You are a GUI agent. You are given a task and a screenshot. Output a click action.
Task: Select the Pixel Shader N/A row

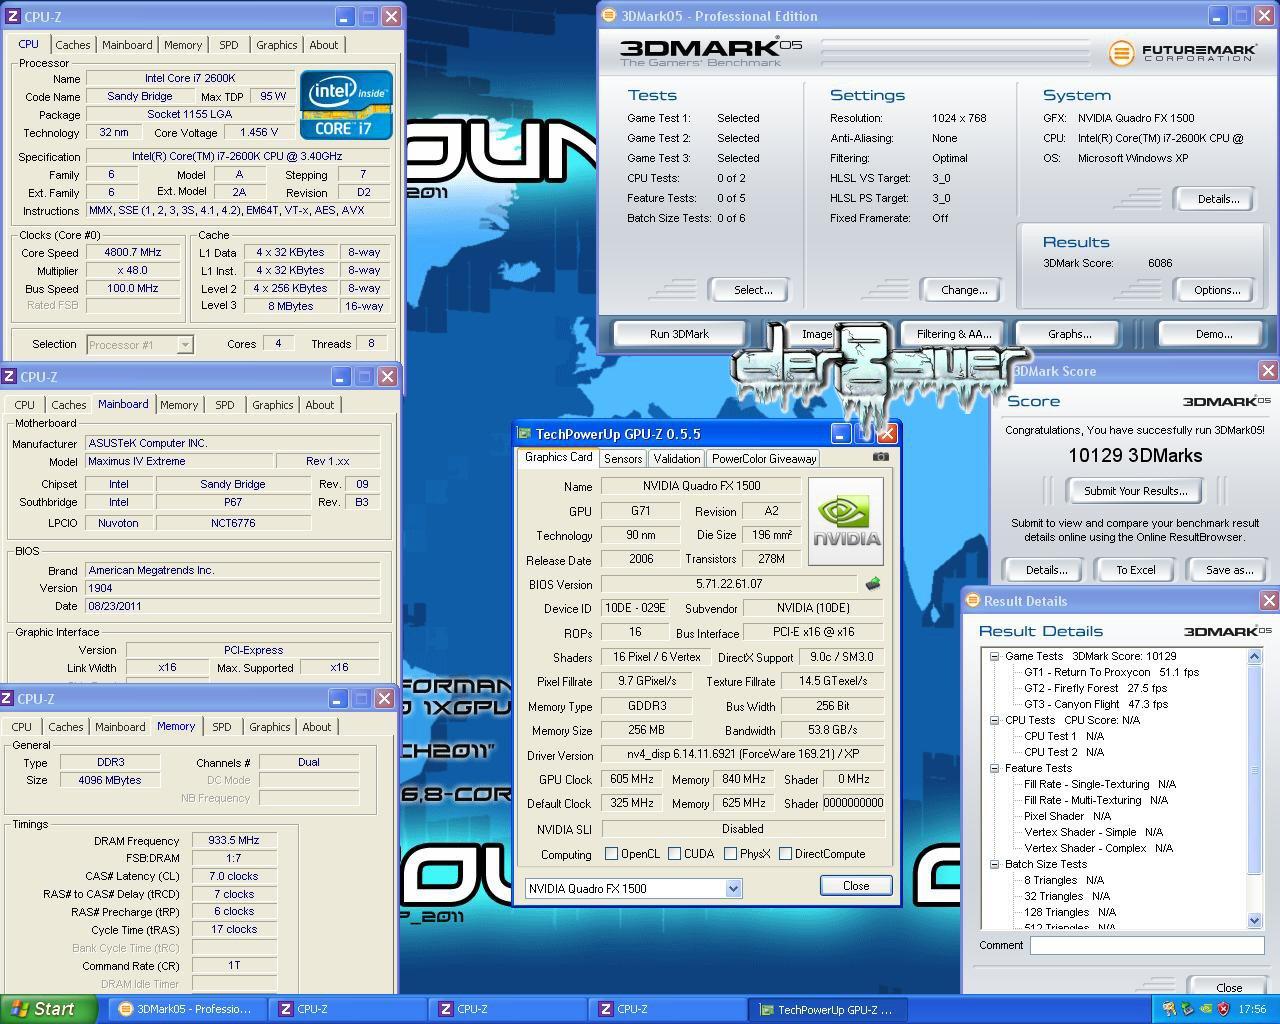click(x=1069, y=816)
